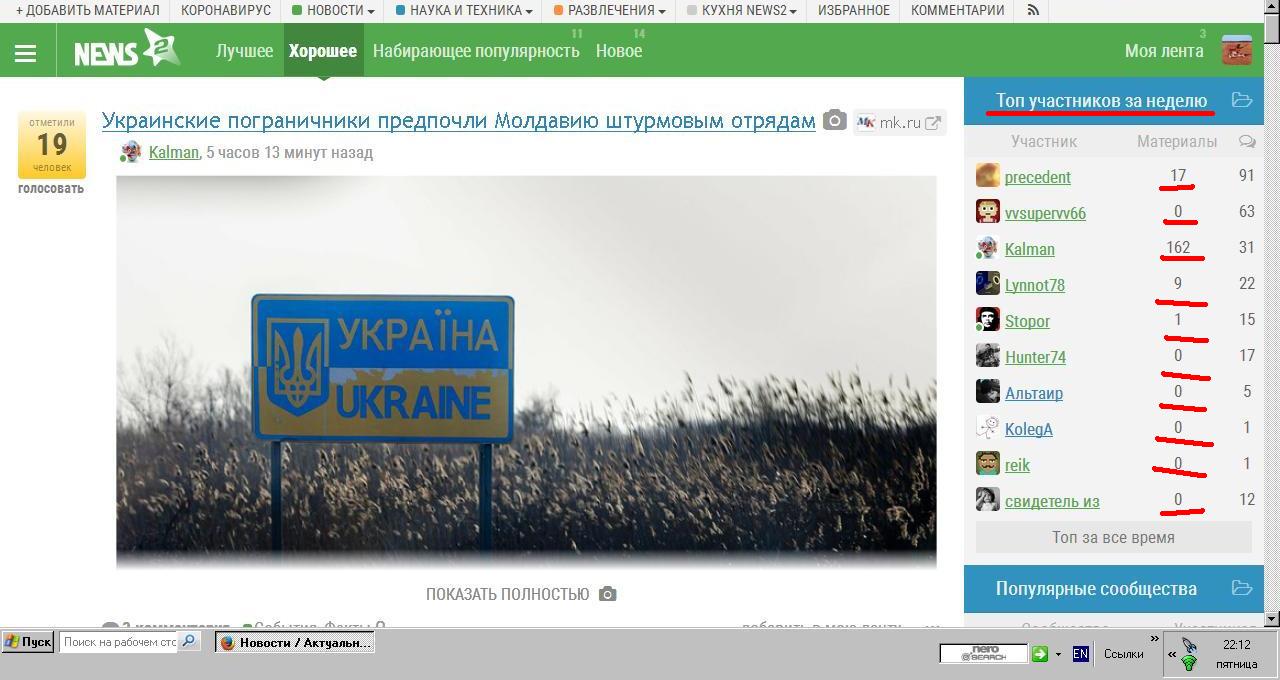
Task: Open the hamburger menu icon
Action: coord(25,54)
